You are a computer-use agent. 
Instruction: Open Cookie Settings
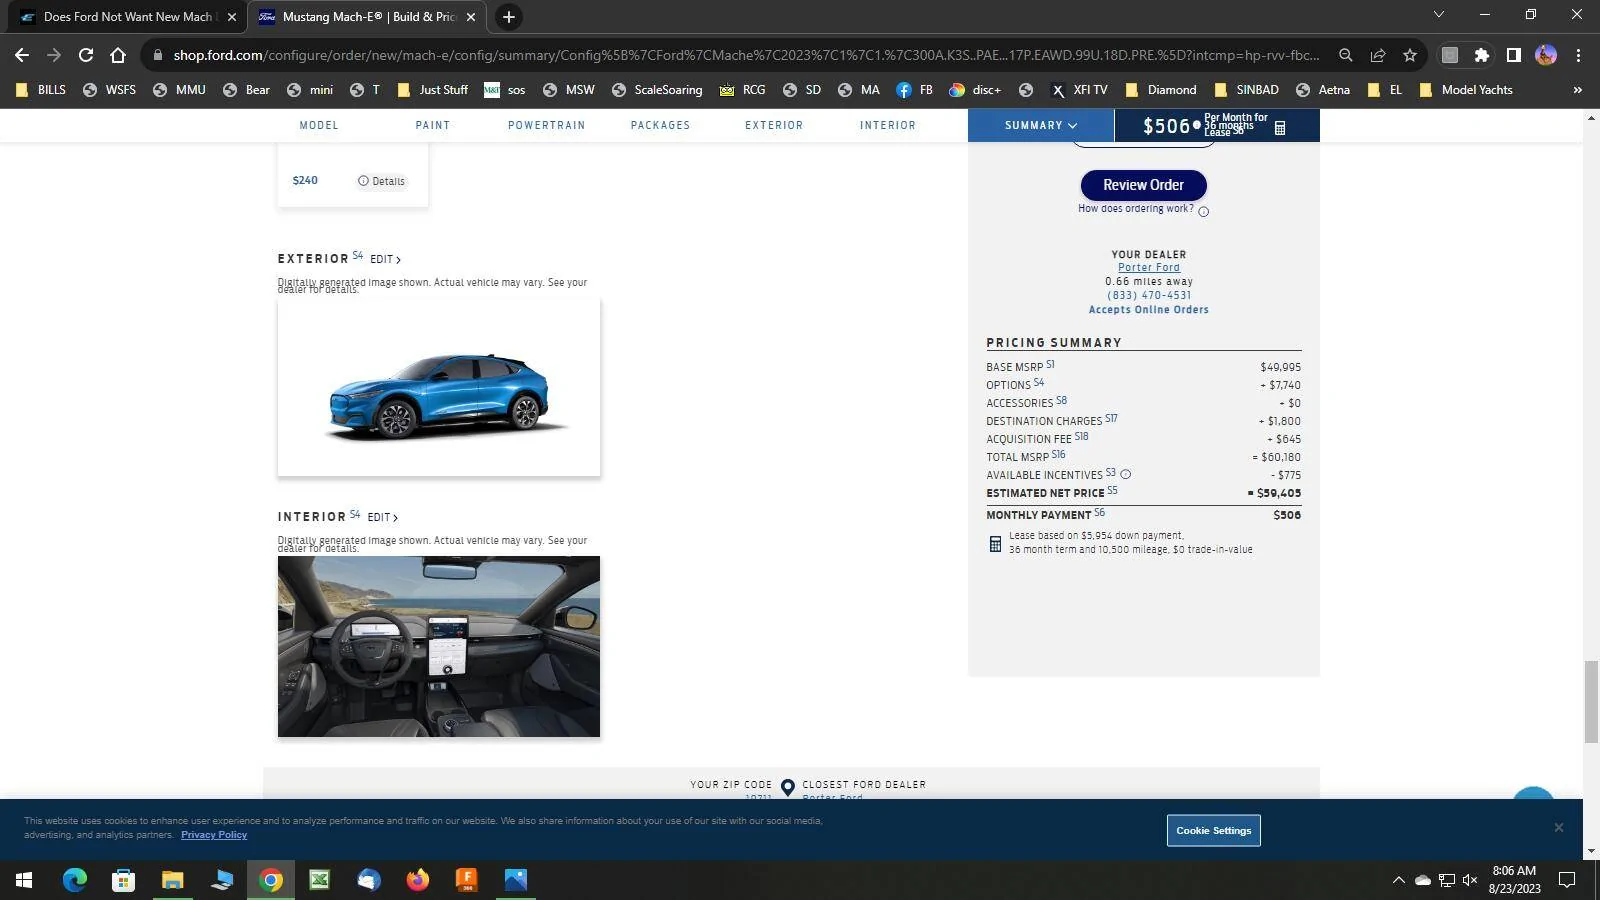coord(1213,830)
